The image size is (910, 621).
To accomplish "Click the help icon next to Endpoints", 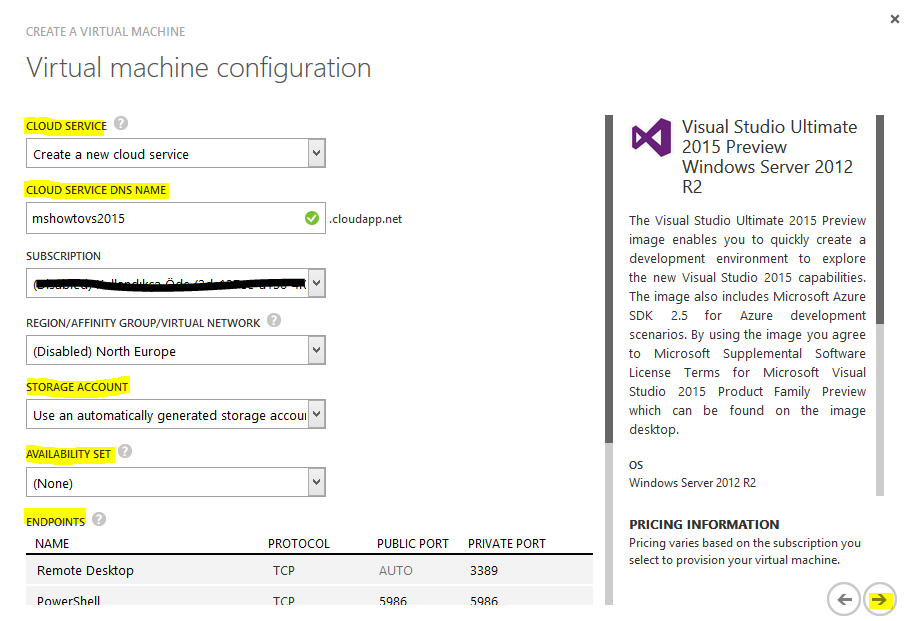I will pos(99,519).
